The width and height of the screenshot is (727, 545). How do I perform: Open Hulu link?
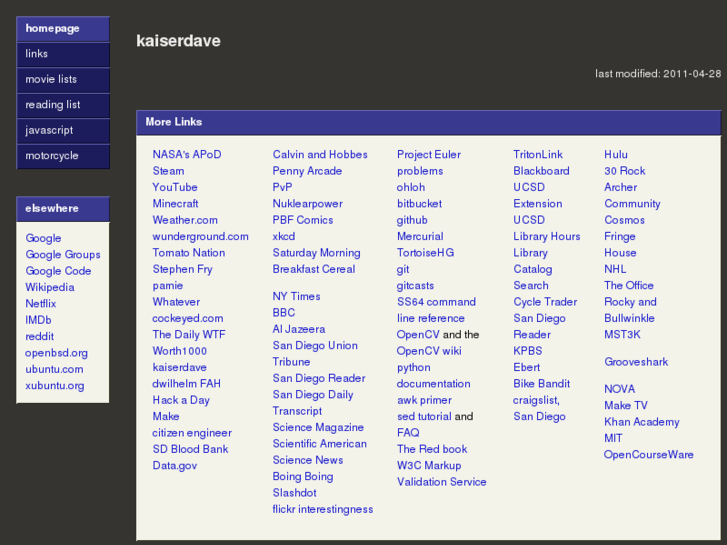coord(616,154)
